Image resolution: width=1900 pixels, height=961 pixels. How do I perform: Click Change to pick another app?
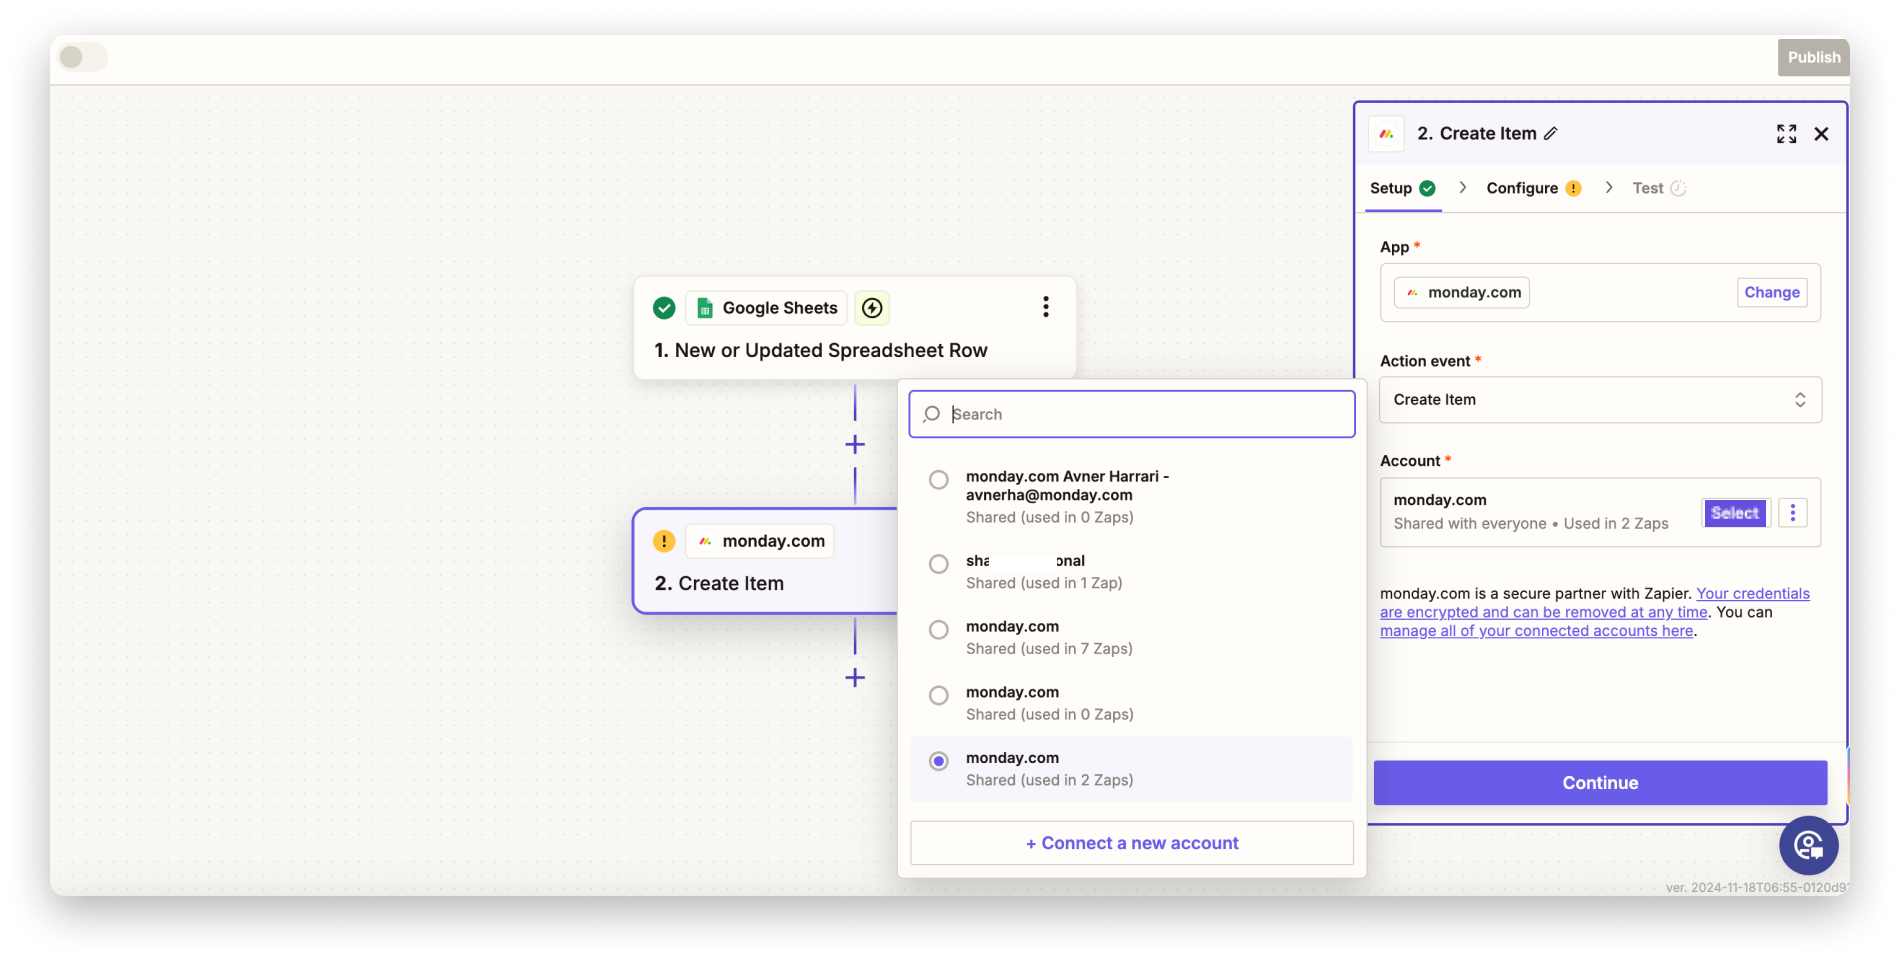1772,292
